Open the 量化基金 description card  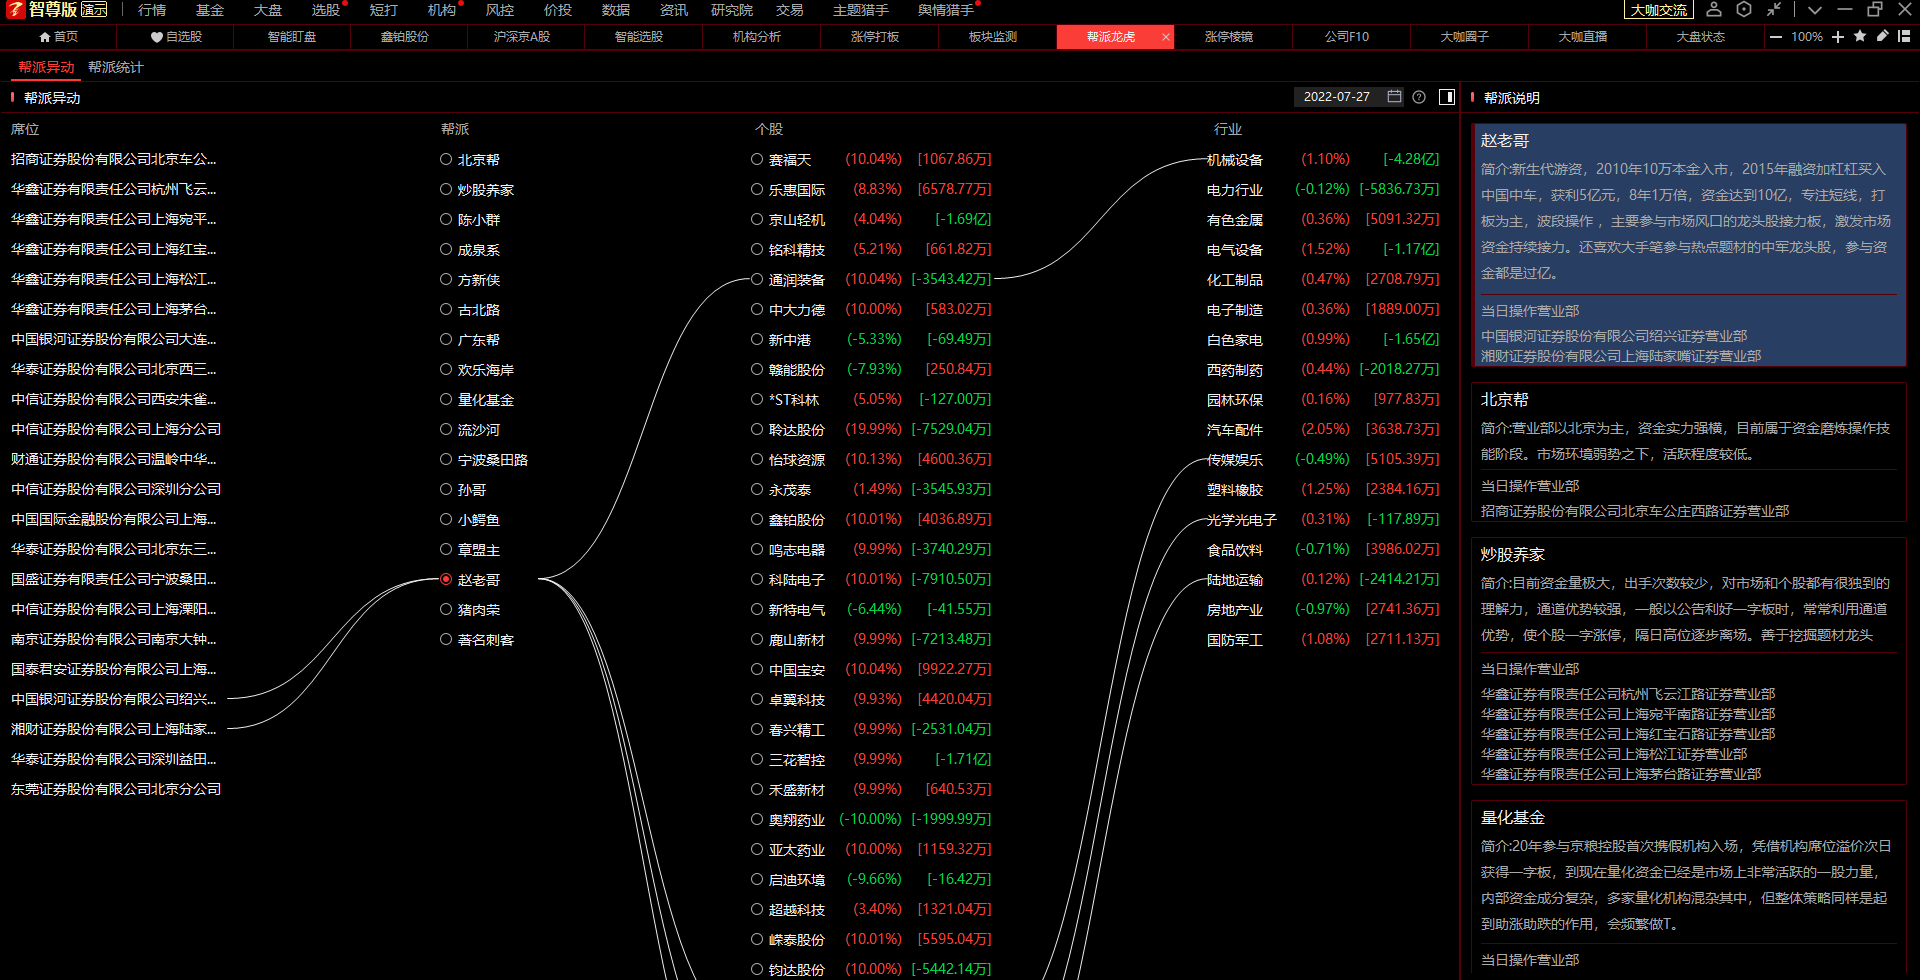click(1688, 889)
